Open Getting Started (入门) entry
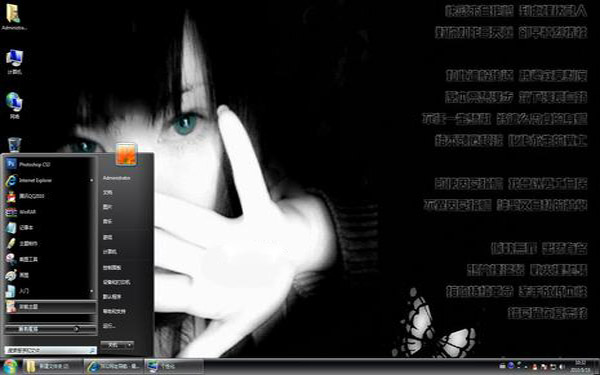This screenshot has height=375, width=600. [x=50, y=291]
